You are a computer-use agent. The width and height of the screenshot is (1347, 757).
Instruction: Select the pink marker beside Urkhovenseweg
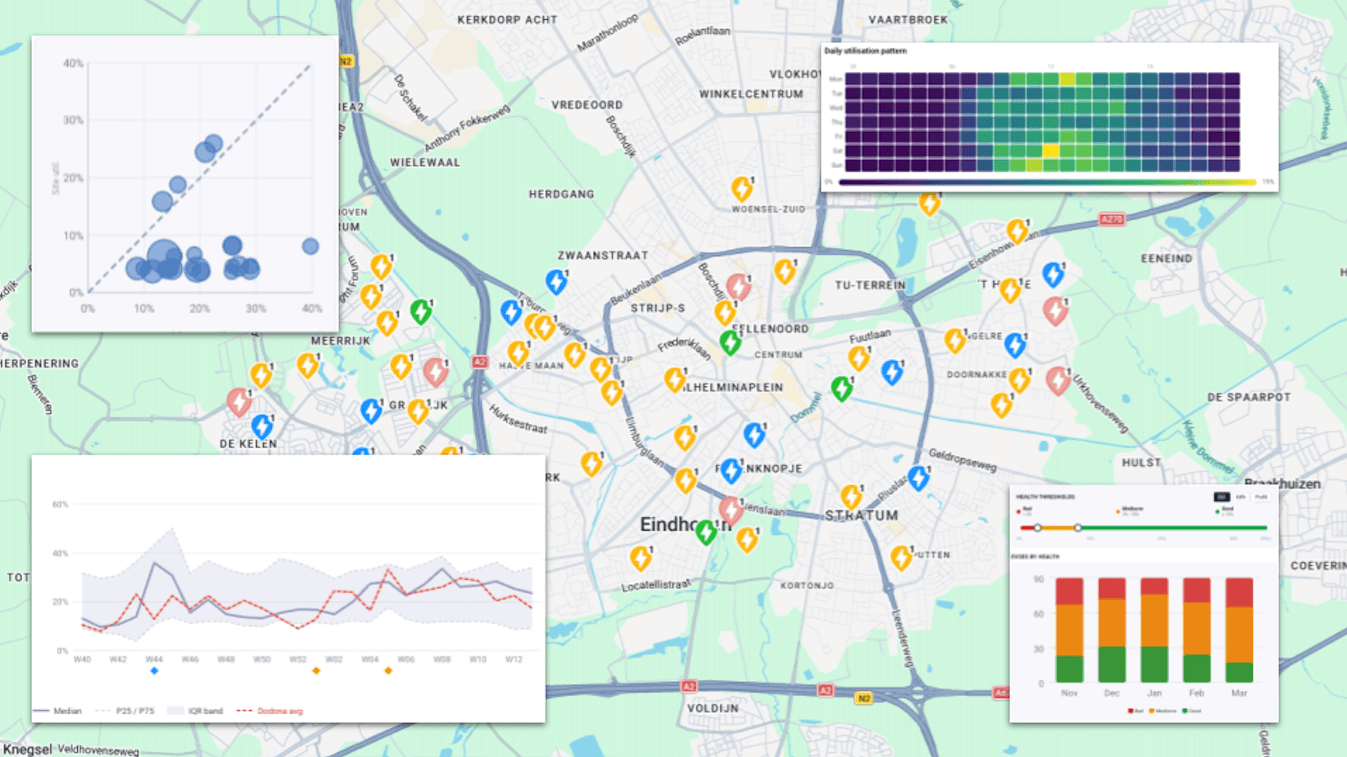tap(1058, 381)
